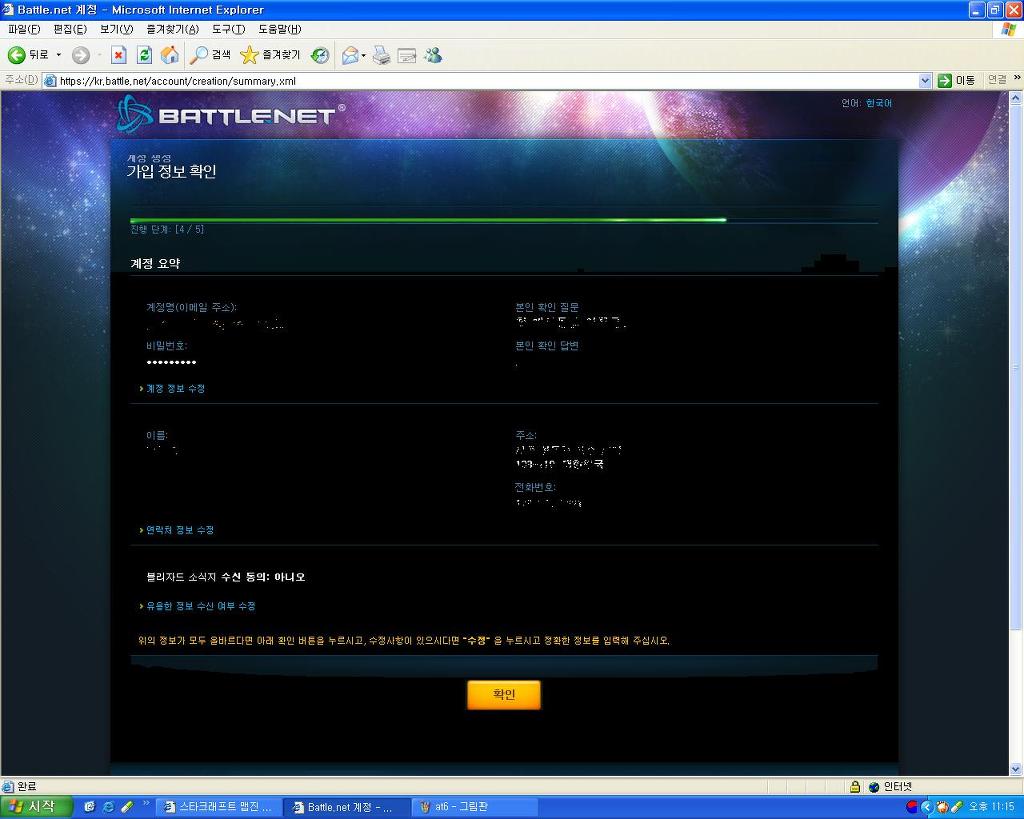Open the Mail envelope toolbar icon

350,56
